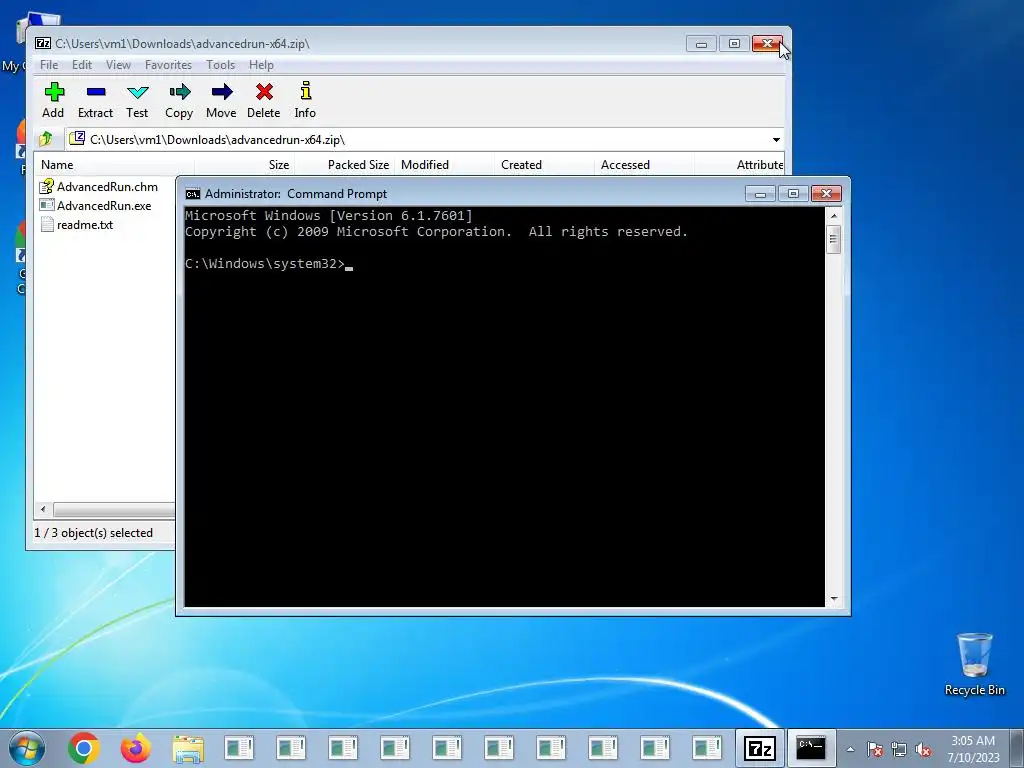Open the File menu in 7-Zip
1024x768 pixels.
click(x=49, y=65)
